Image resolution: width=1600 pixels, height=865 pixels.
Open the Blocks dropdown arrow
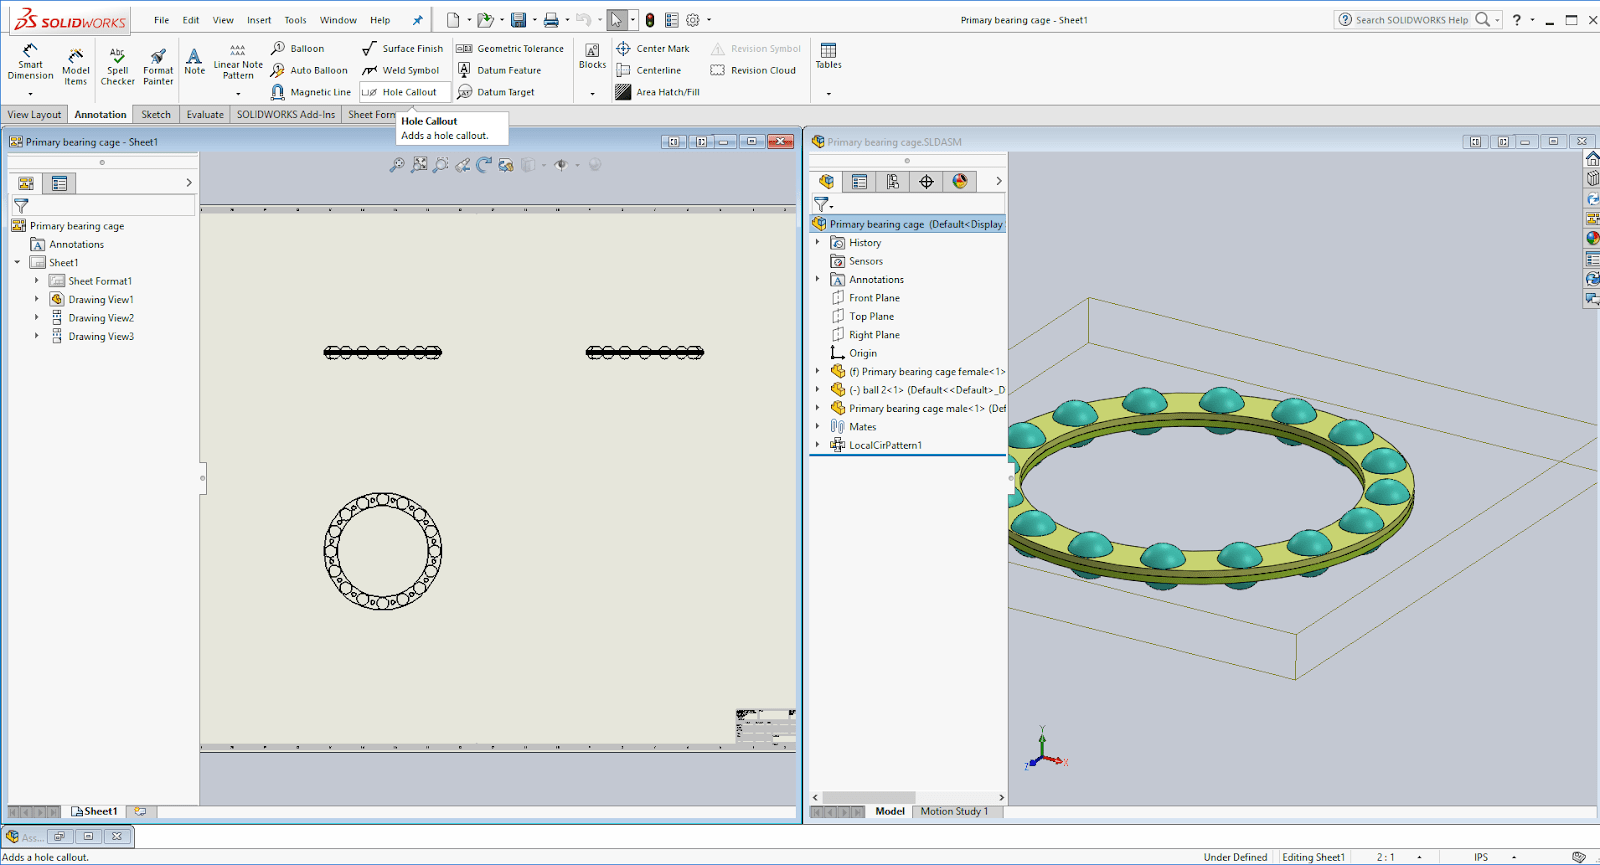click(592, 93)
